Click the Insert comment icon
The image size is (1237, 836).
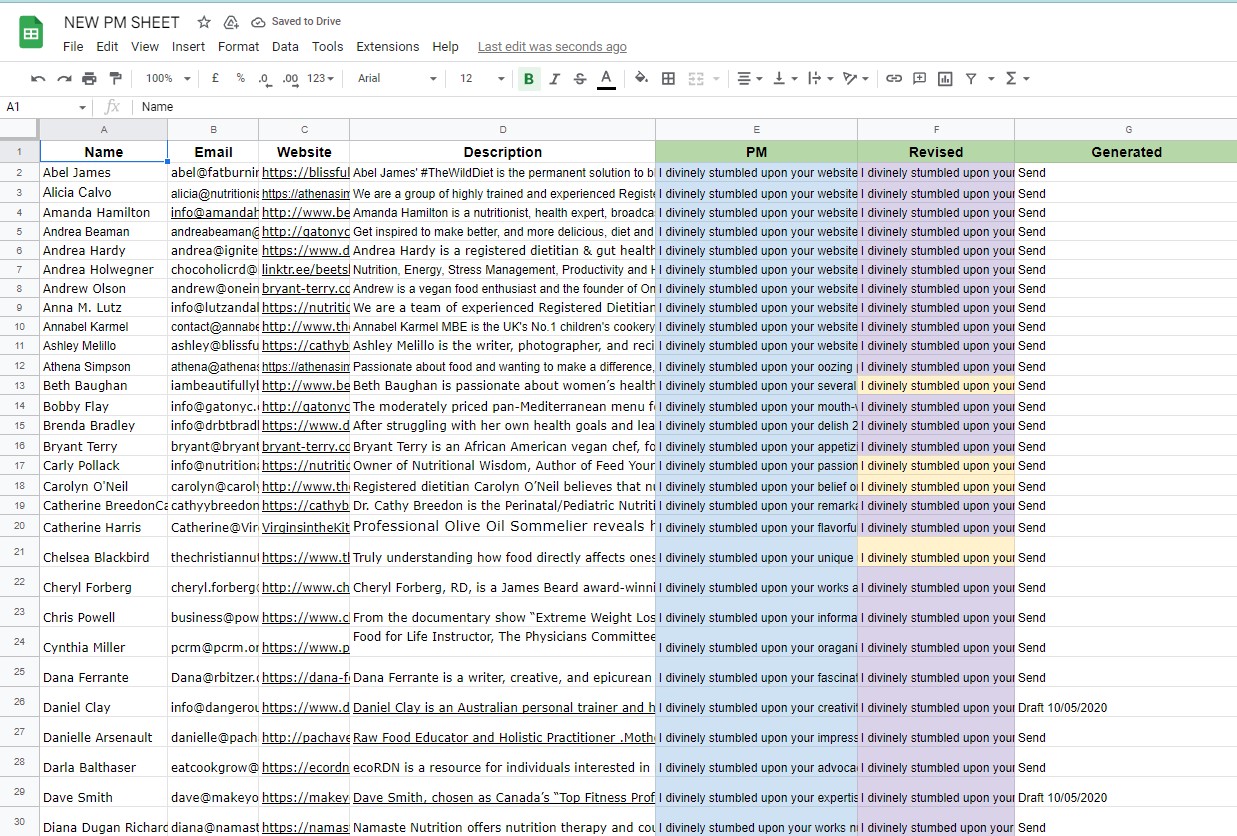click(x=919, y=78)
